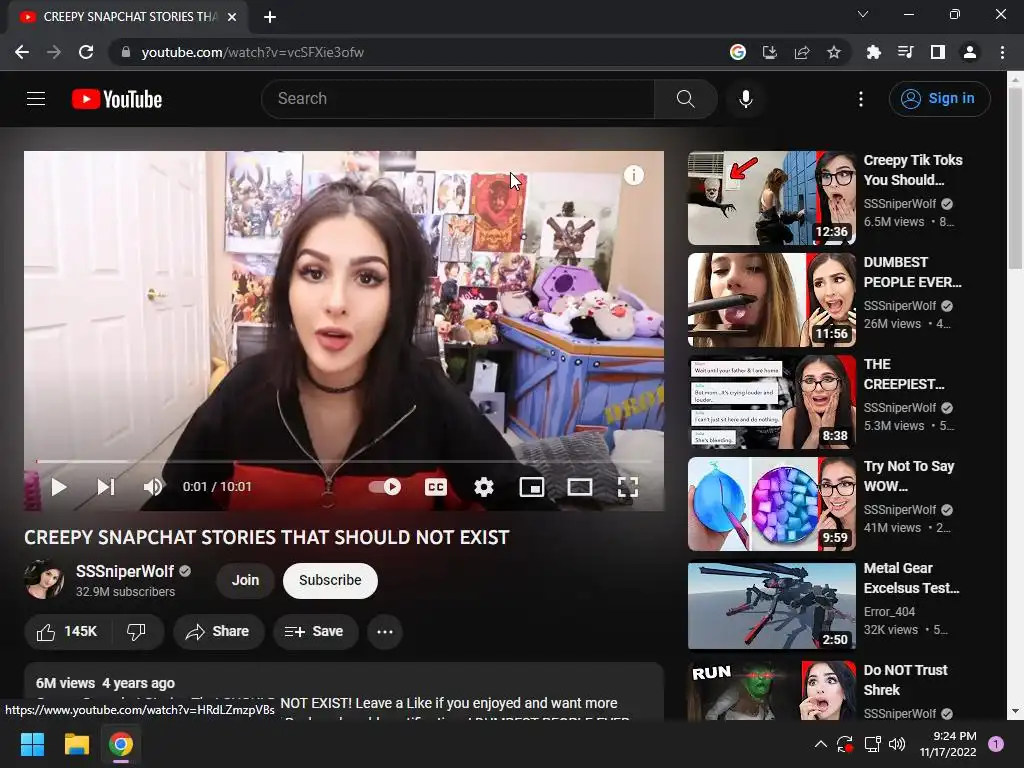Open tab search chevron
The height and width of the screenshot is (768, 1024).
coord(863,14)
